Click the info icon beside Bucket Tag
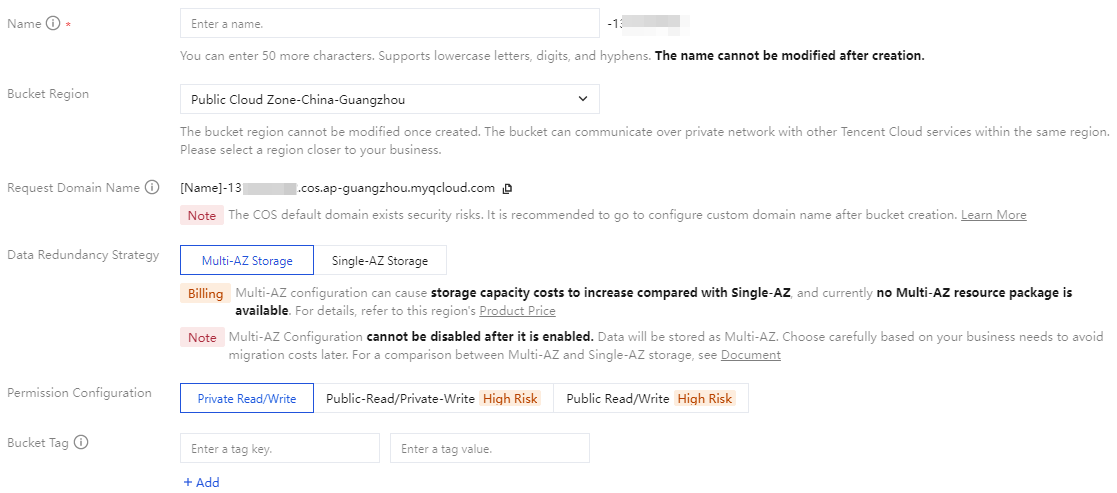 tap(81, 442)
